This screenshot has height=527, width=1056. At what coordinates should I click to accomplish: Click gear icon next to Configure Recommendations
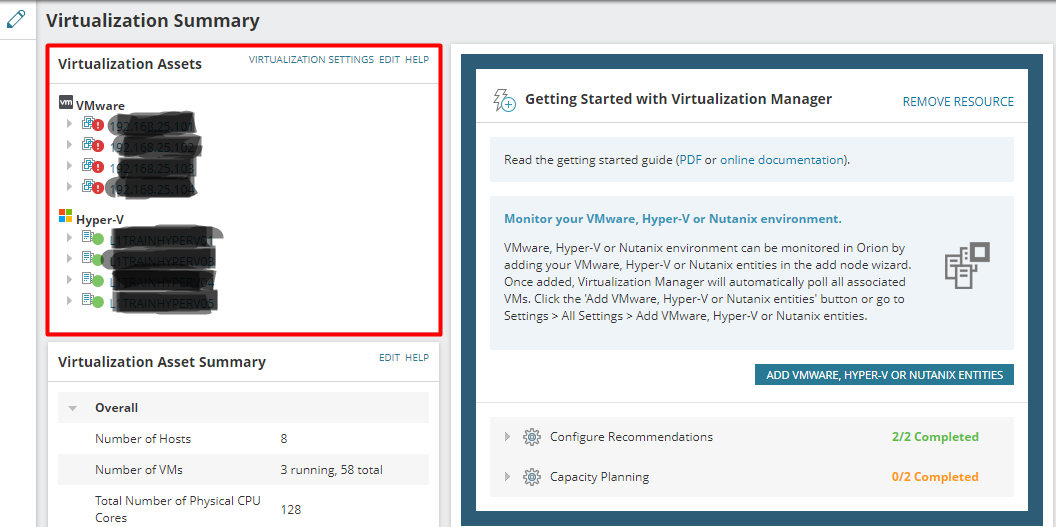[532, 437]
